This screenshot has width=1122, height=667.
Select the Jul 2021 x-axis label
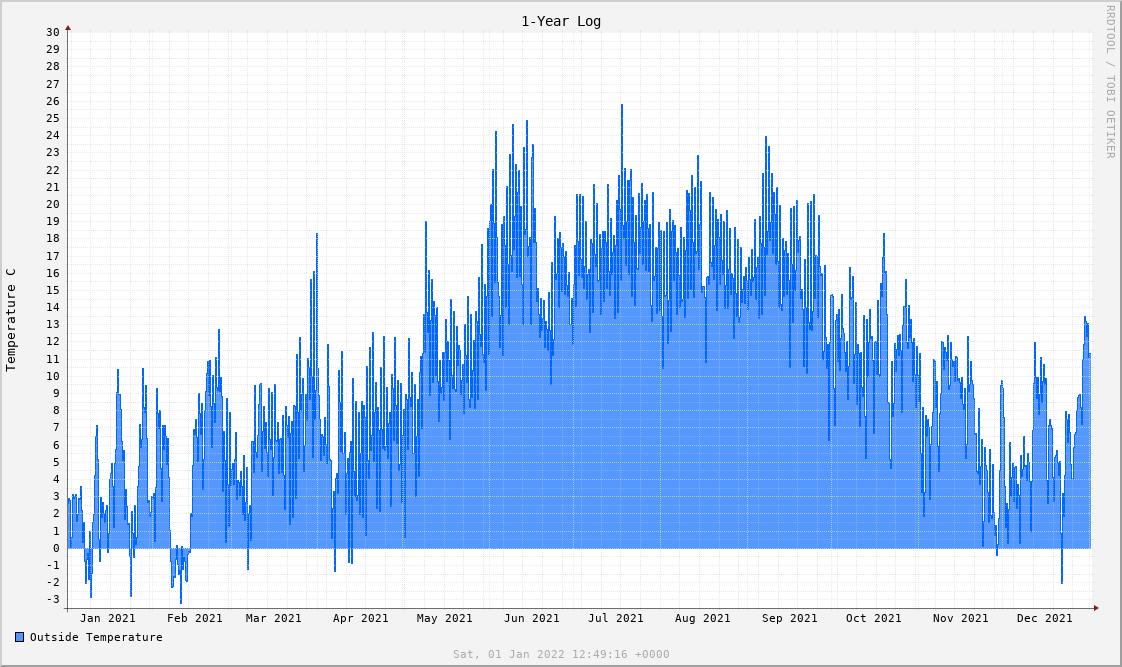tap(615, 618)
